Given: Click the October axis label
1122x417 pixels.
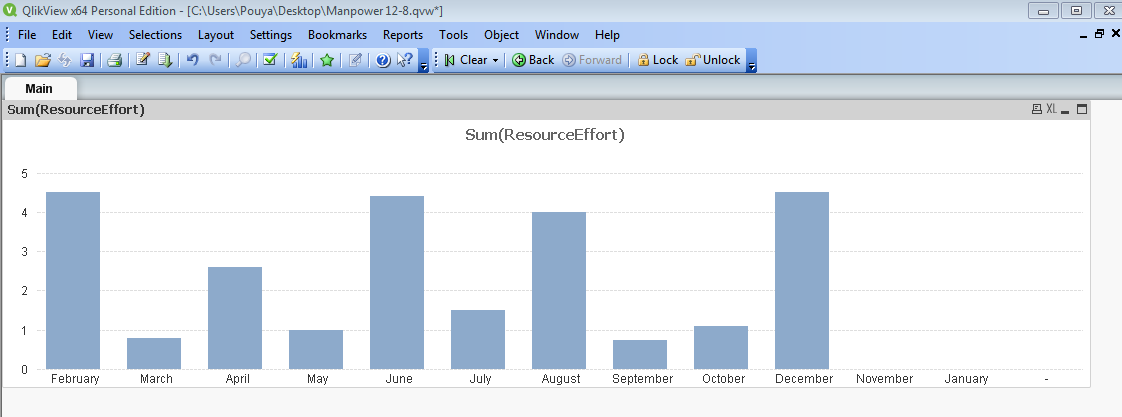Looking at the screenshot, I should [723, 378].
